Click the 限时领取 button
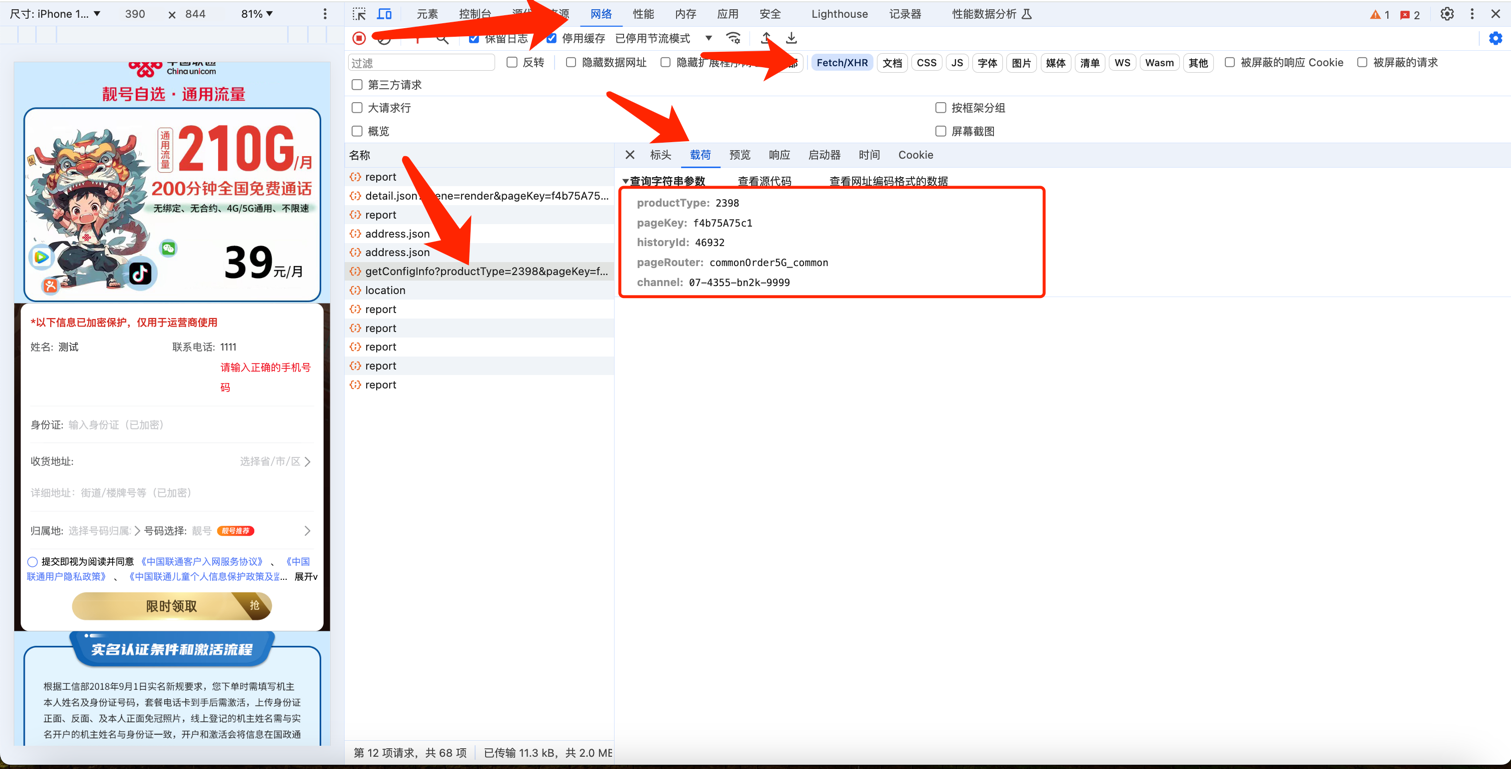Image resolution: width=1511 pixels, height=769 pixels. coord(171,606)
